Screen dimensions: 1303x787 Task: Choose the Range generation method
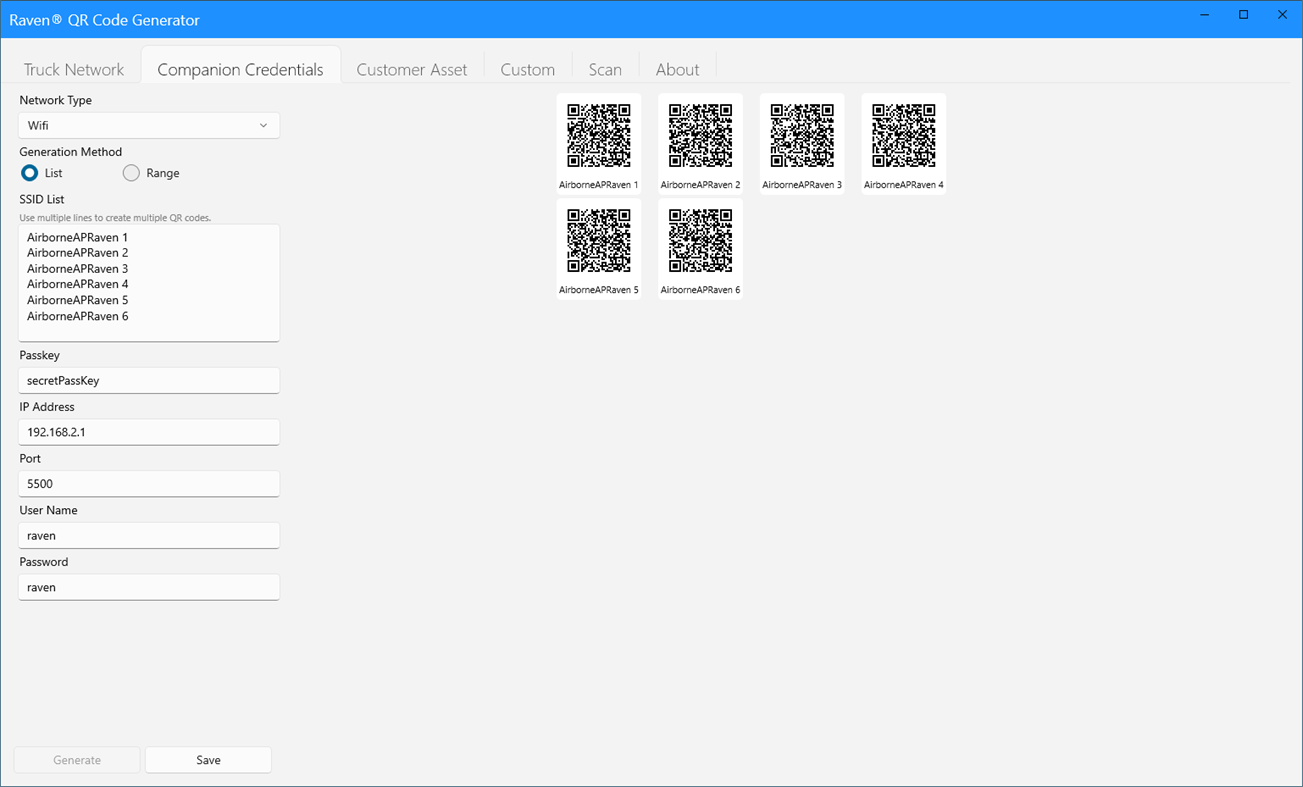151,173
